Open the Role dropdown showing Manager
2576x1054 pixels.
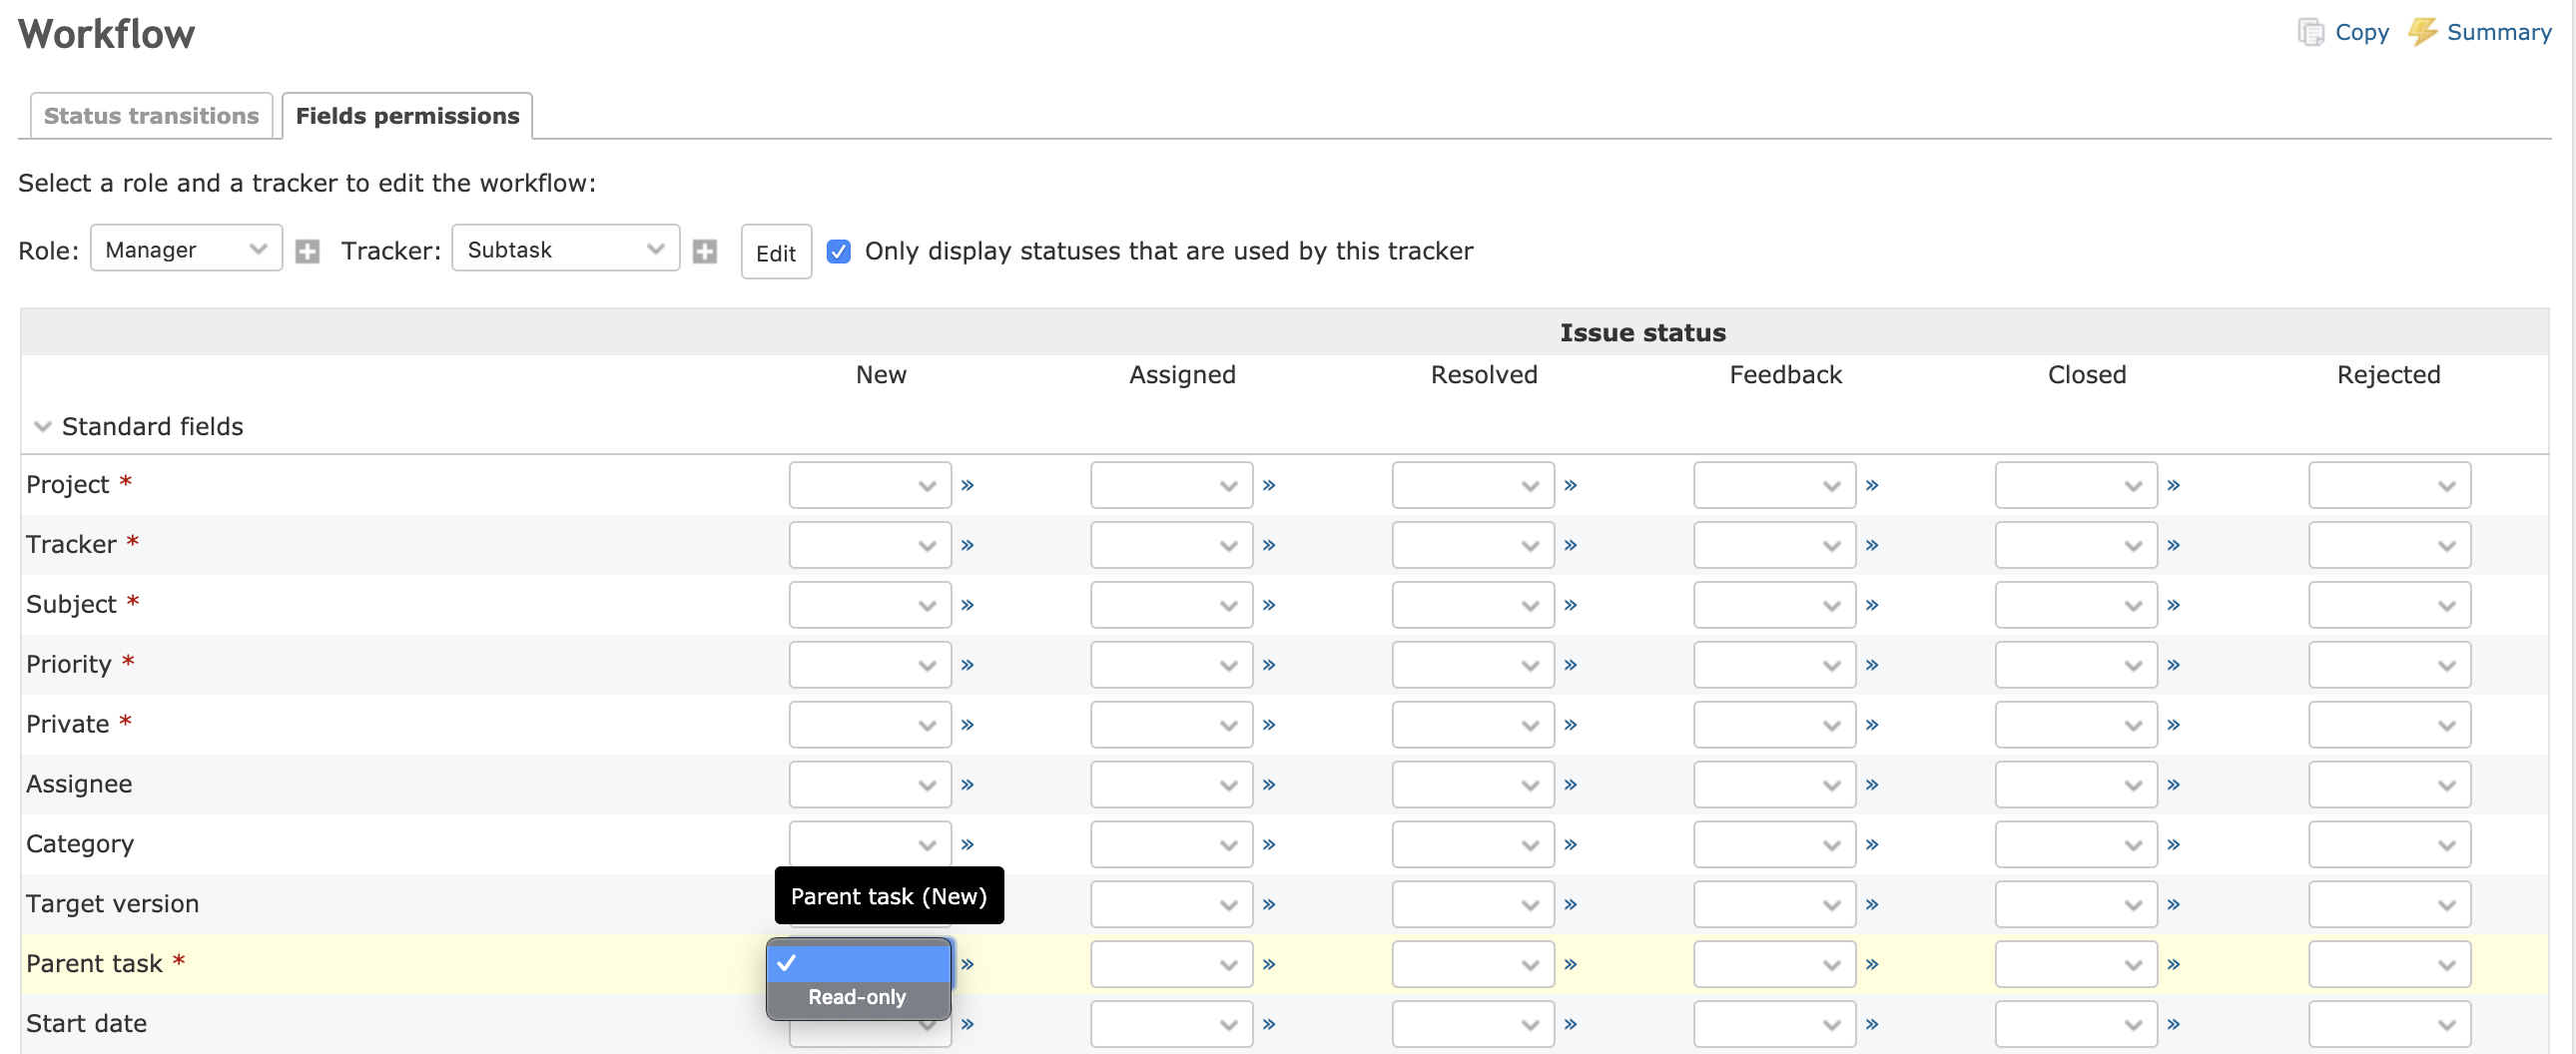[186, 248]
